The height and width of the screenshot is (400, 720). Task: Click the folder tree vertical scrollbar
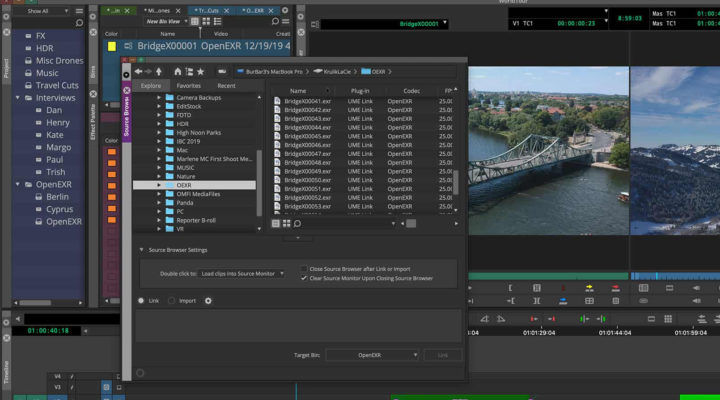click(259, 183)
